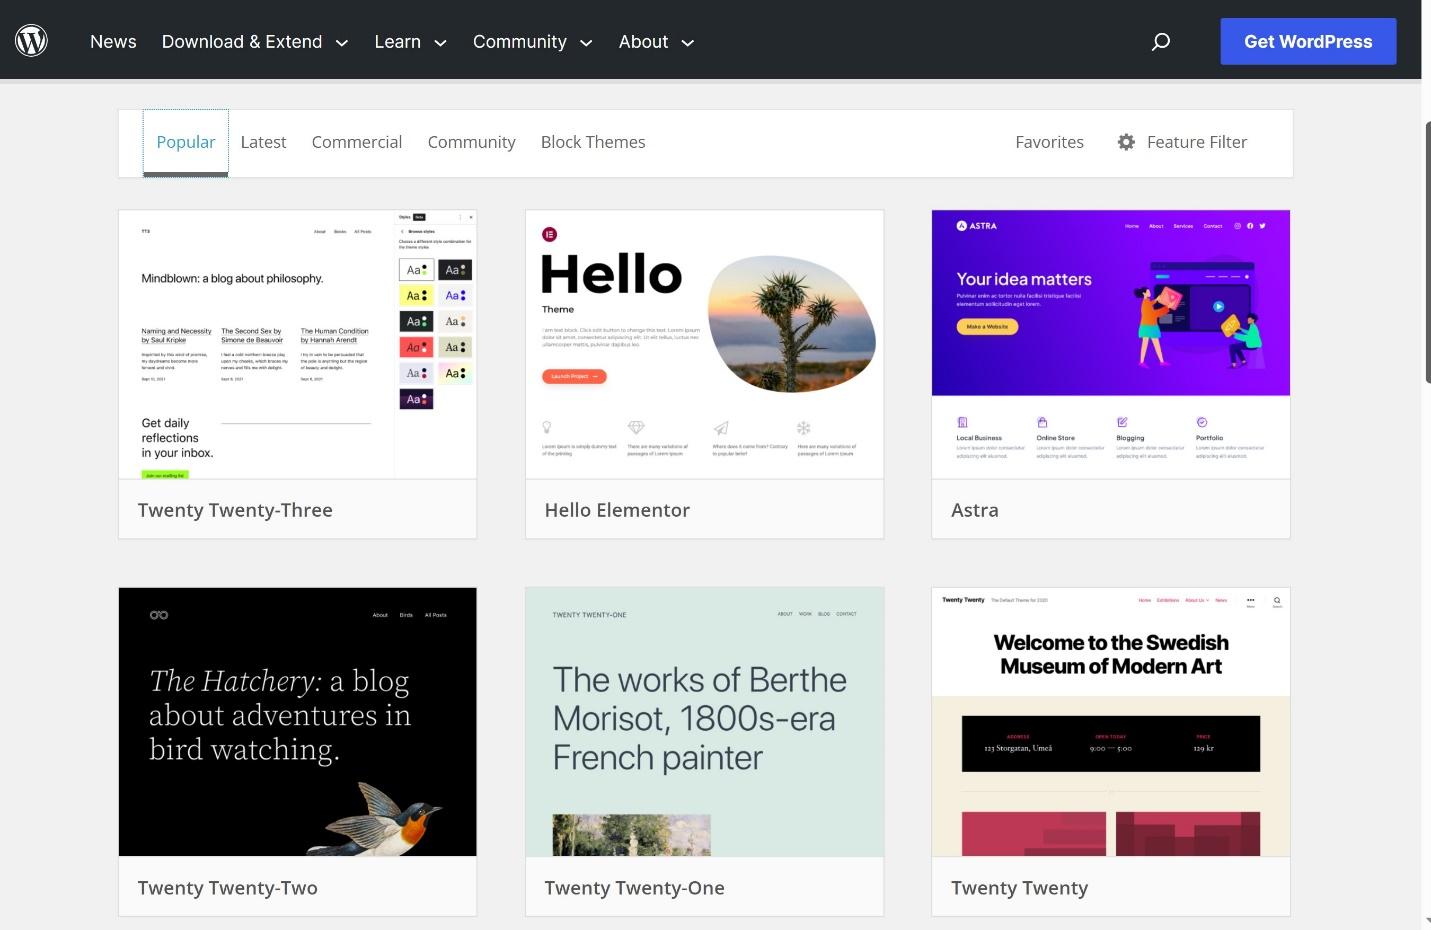Click the scrollbar down arrow
The width and height of the screenshot is (1431, 930).
[1427, 920]
